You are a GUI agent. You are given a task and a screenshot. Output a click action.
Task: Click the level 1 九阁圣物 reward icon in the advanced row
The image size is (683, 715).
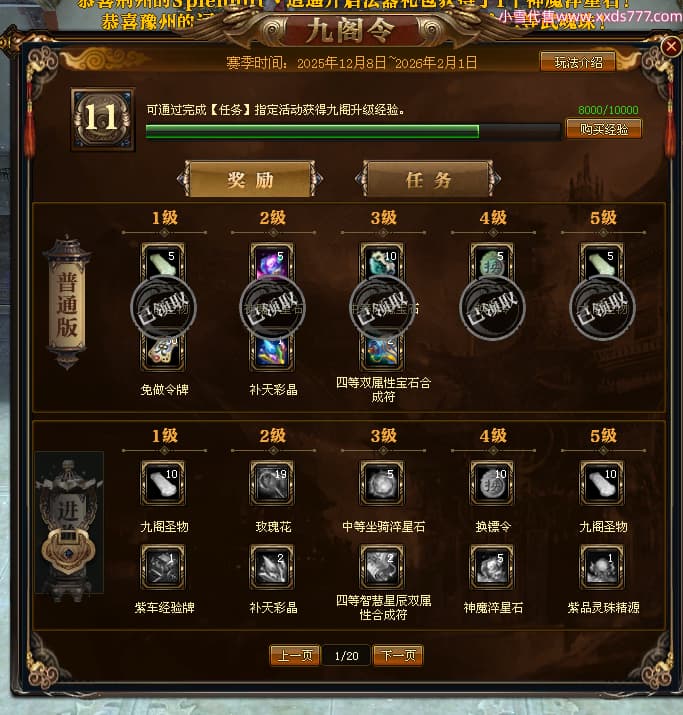pyautogui.click(x=163, y=482)
